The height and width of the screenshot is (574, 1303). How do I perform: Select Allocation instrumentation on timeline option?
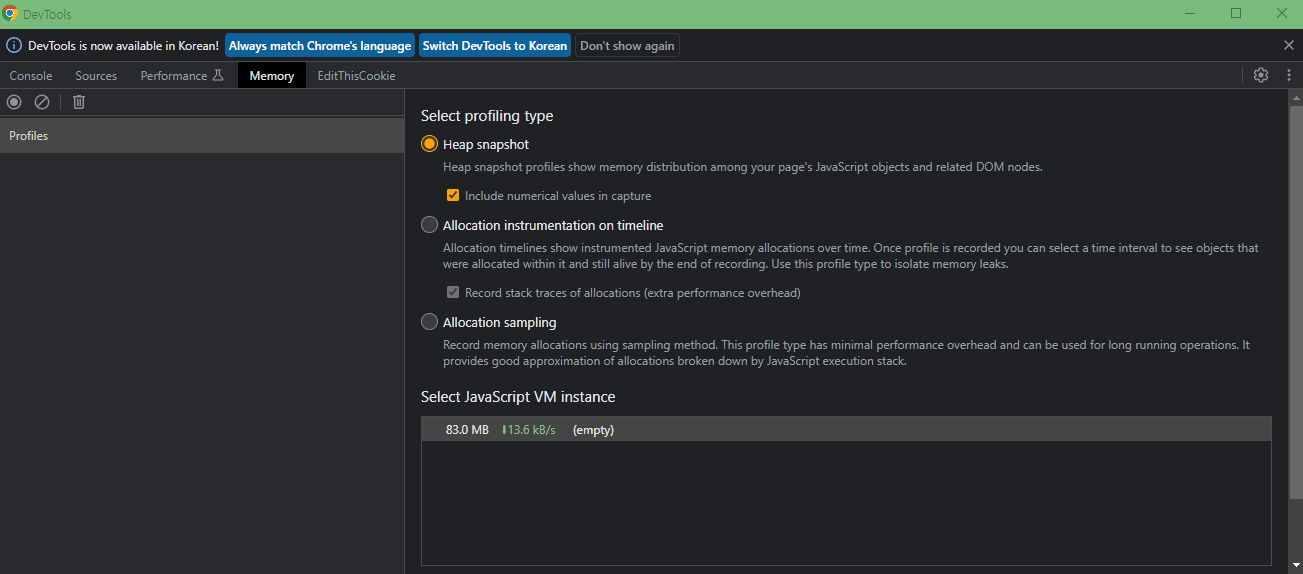430,225
